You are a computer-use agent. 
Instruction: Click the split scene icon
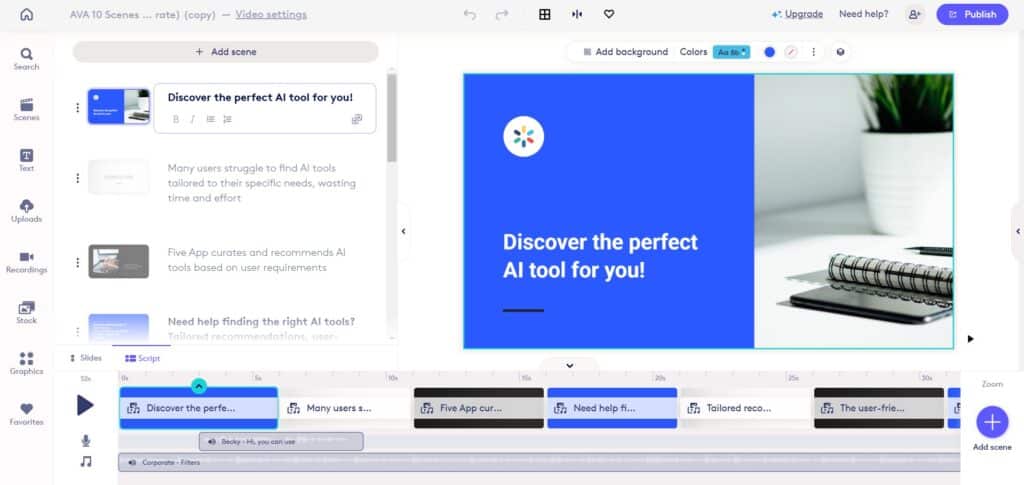pyautogui.click(x=577, y=14)
